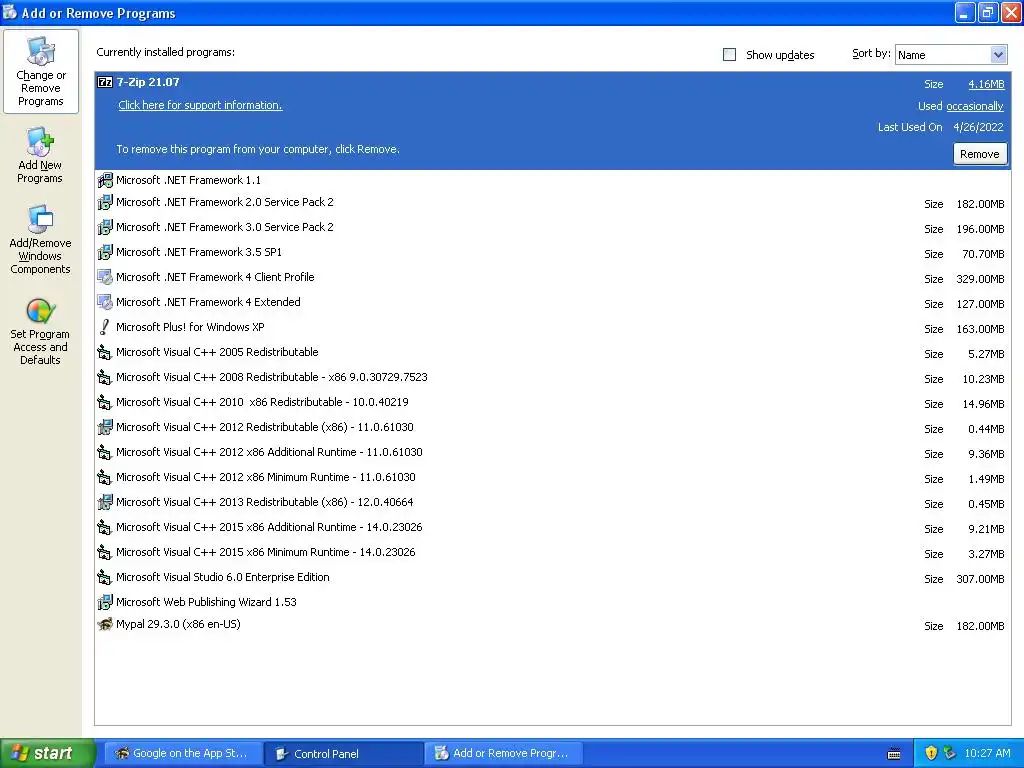Select Mypal 29.3.0 (x86 en-US) entry
Viewport: 1024px width, 768px height.
[x=552, y=624]
